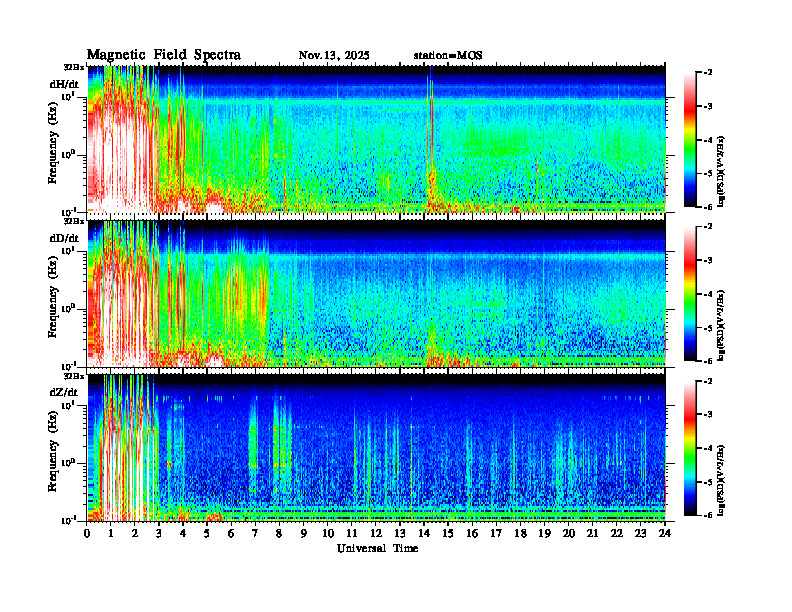The image size is (792, 612).
Task: Click the "13" tick on the time axis
Action: (400, 534)
